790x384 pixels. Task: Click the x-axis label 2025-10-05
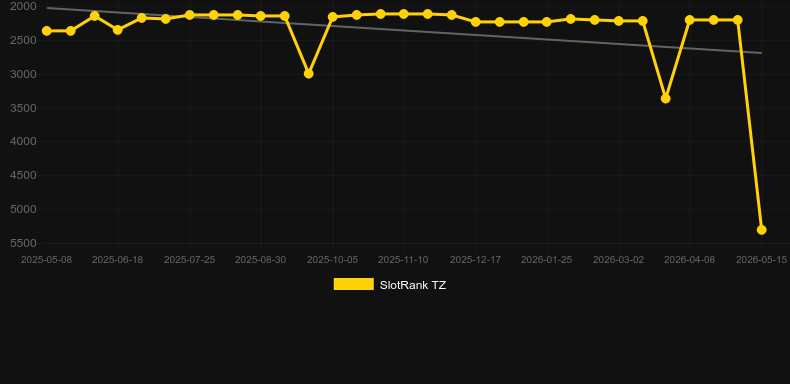click(x=333, y=260)
